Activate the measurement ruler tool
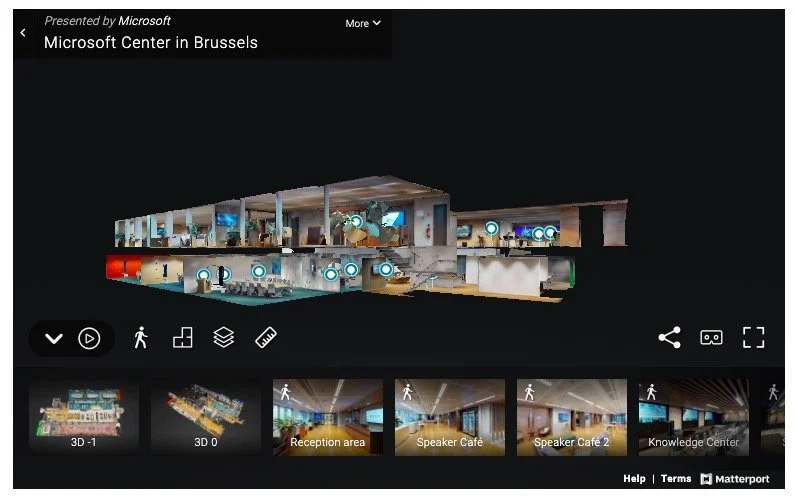Image resolution: width=795 pixels, height=502 pixels. [x=266, y=338]
